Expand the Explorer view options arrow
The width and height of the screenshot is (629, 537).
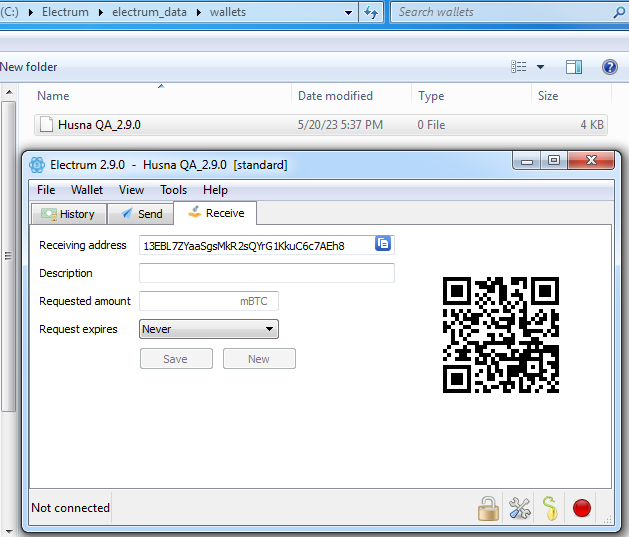(x=540, y=67)
